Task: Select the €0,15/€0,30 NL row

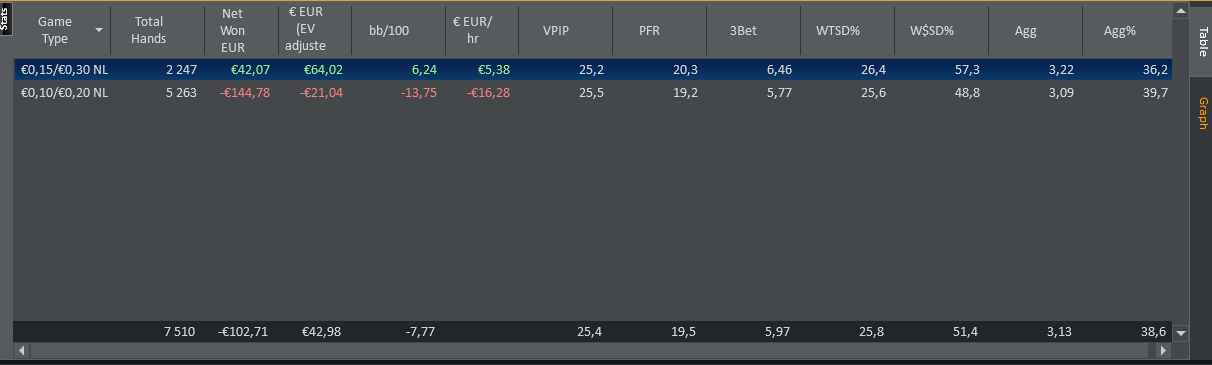Action: pos(593,70)
